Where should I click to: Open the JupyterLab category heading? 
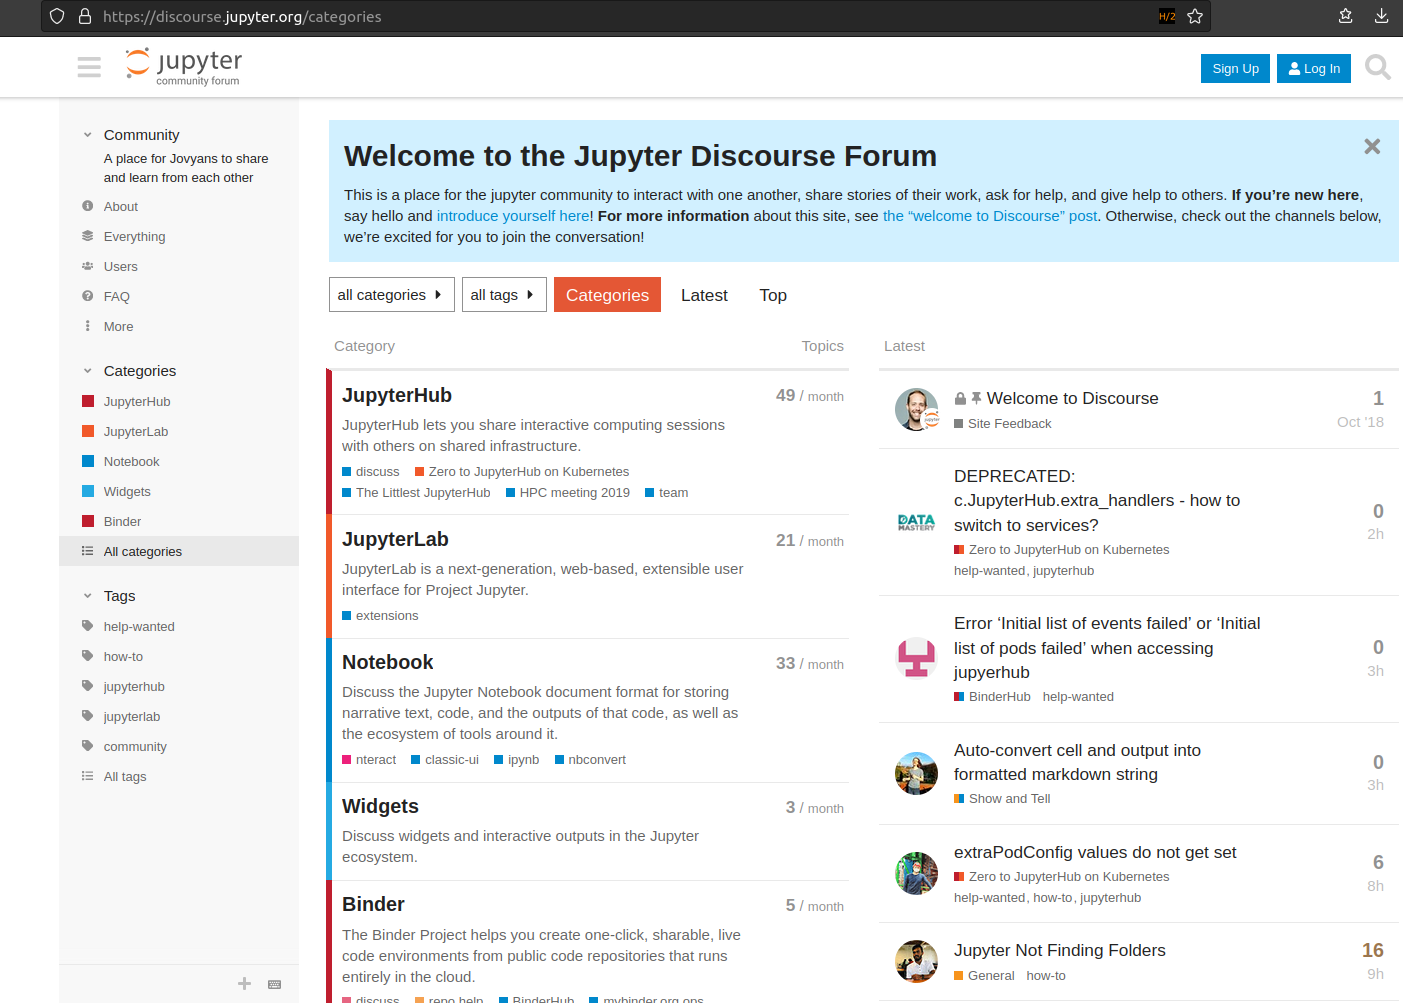(395, 539)
